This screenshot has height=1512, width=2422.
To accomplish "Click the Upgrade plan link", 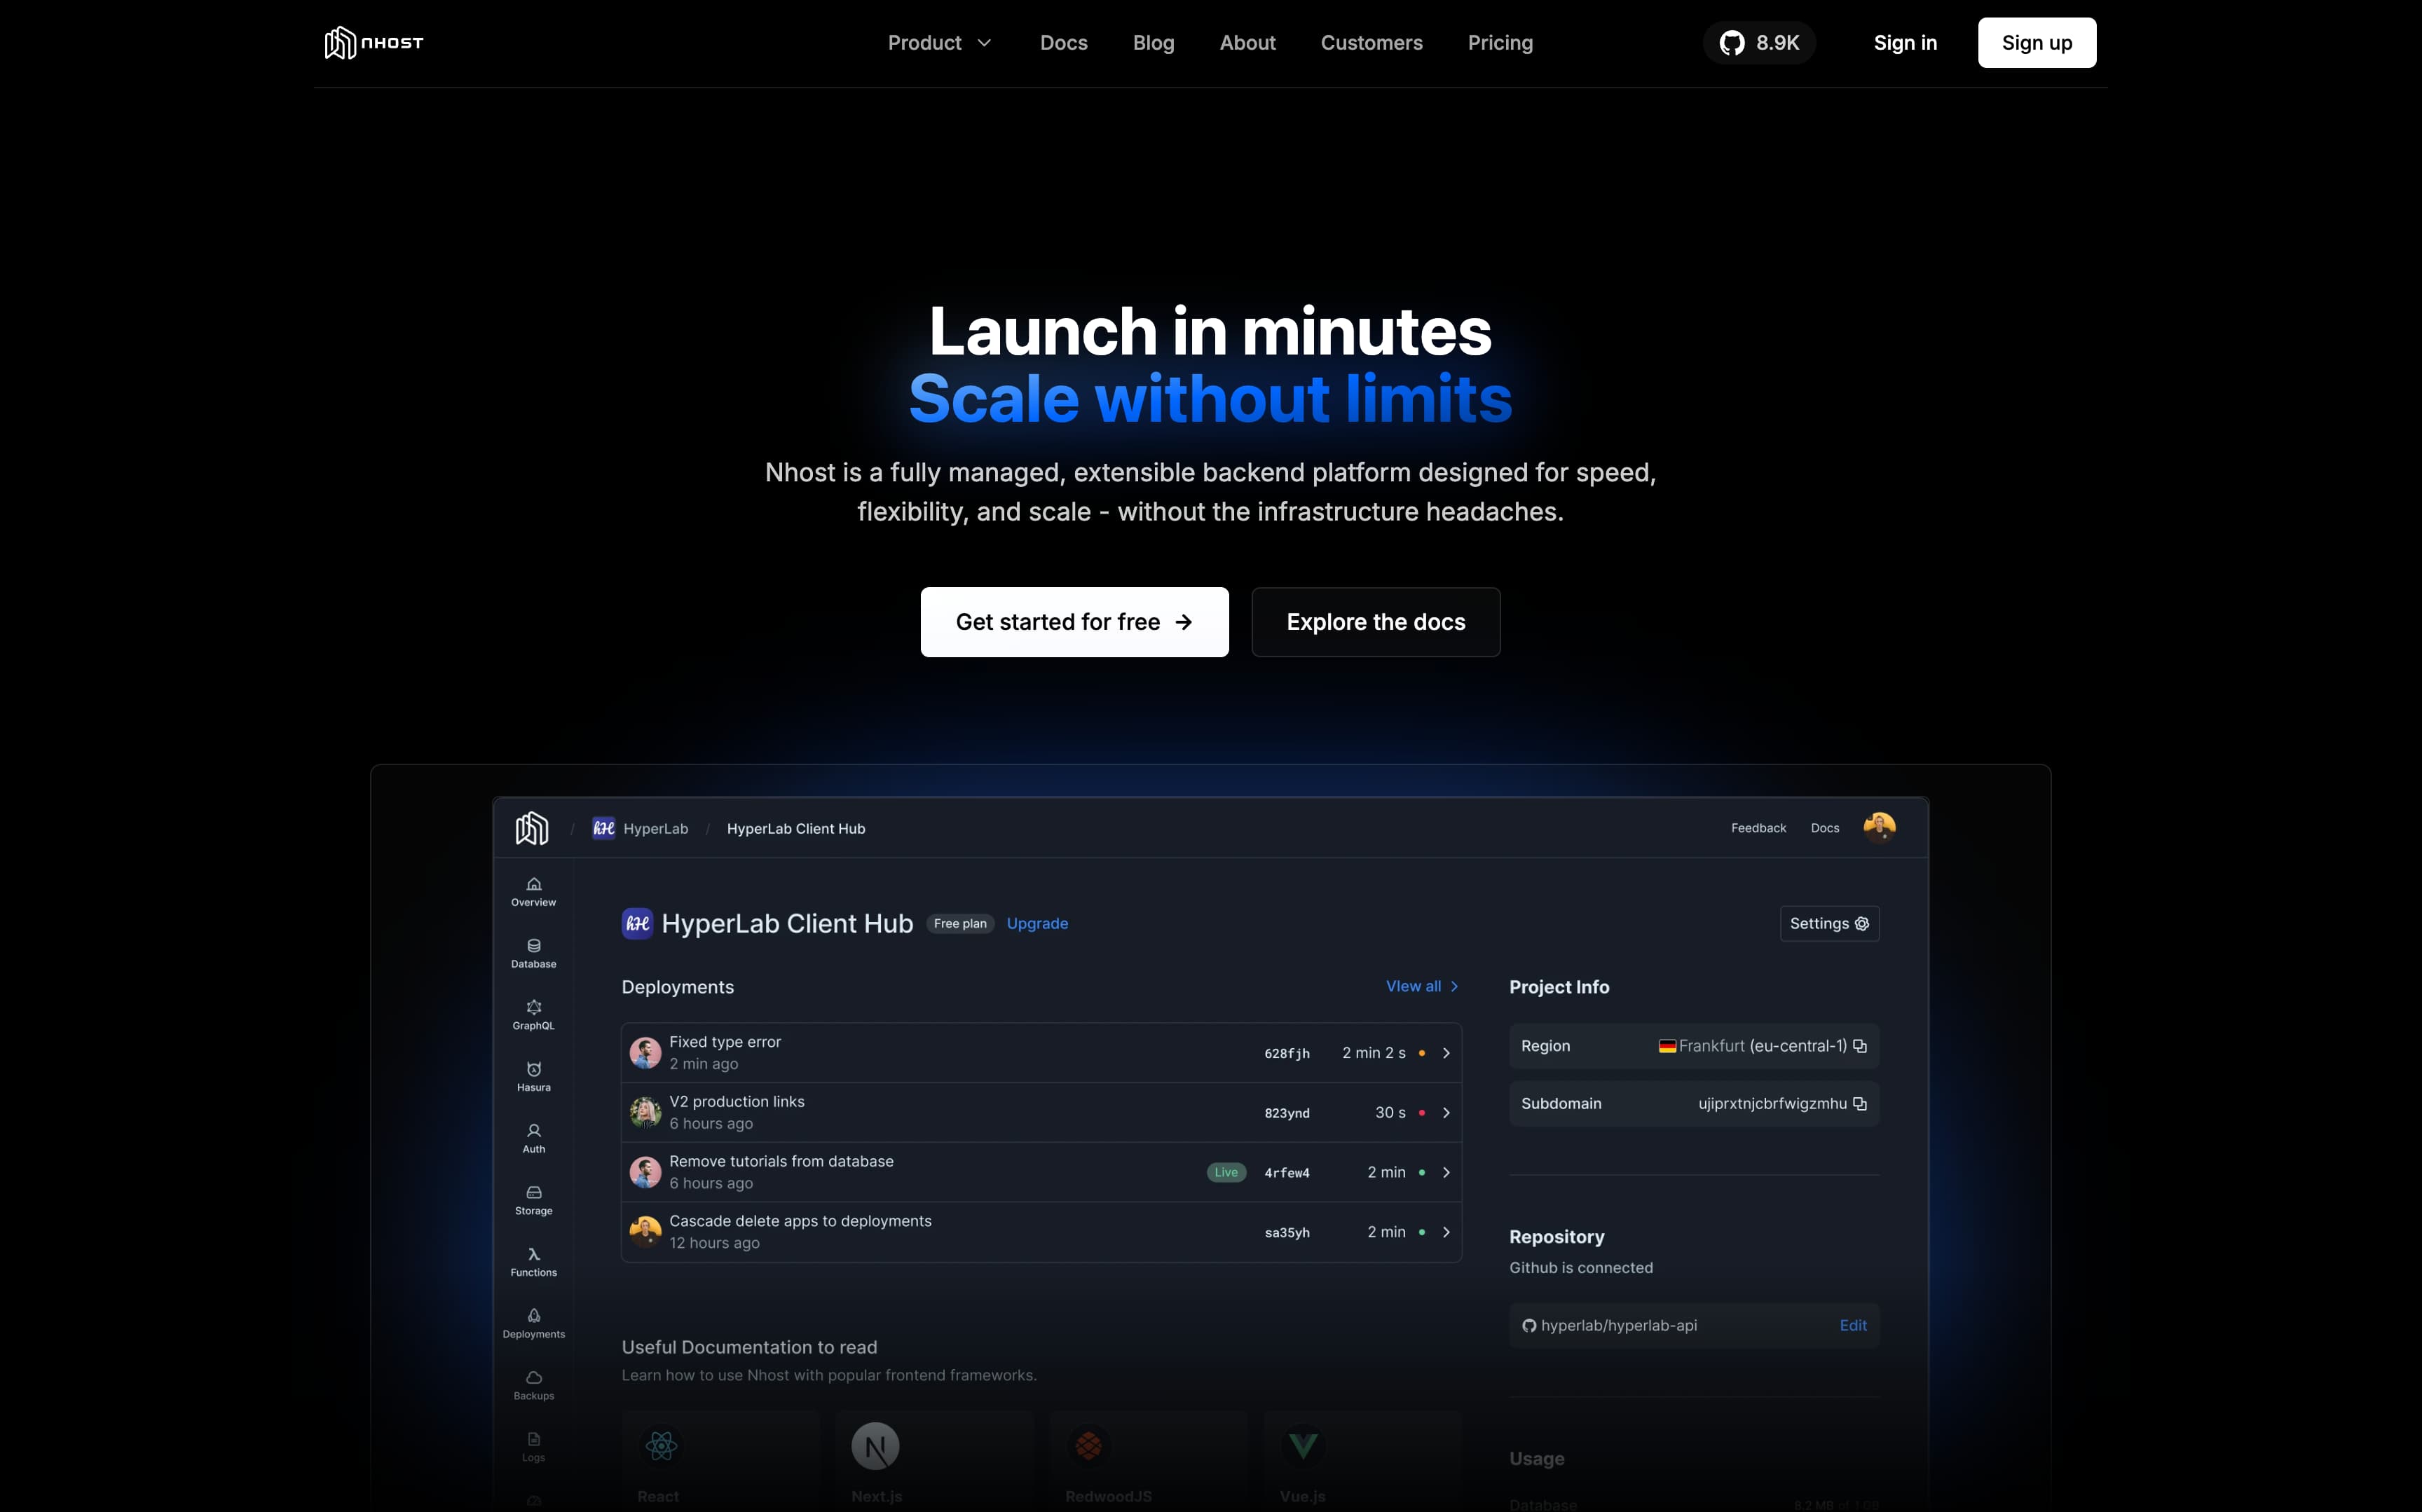I will 1037,923.
